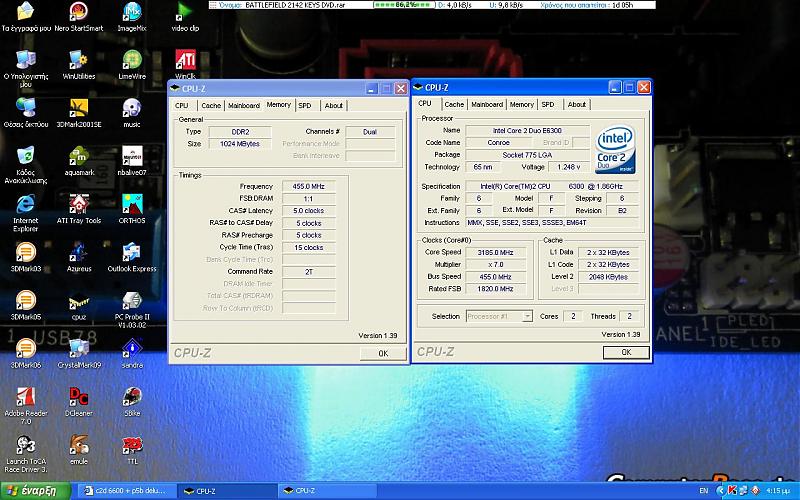Screen dimensions: 800x500
Task: Click the CAS# Latency 5.0 clocks value
Action: 309,211
